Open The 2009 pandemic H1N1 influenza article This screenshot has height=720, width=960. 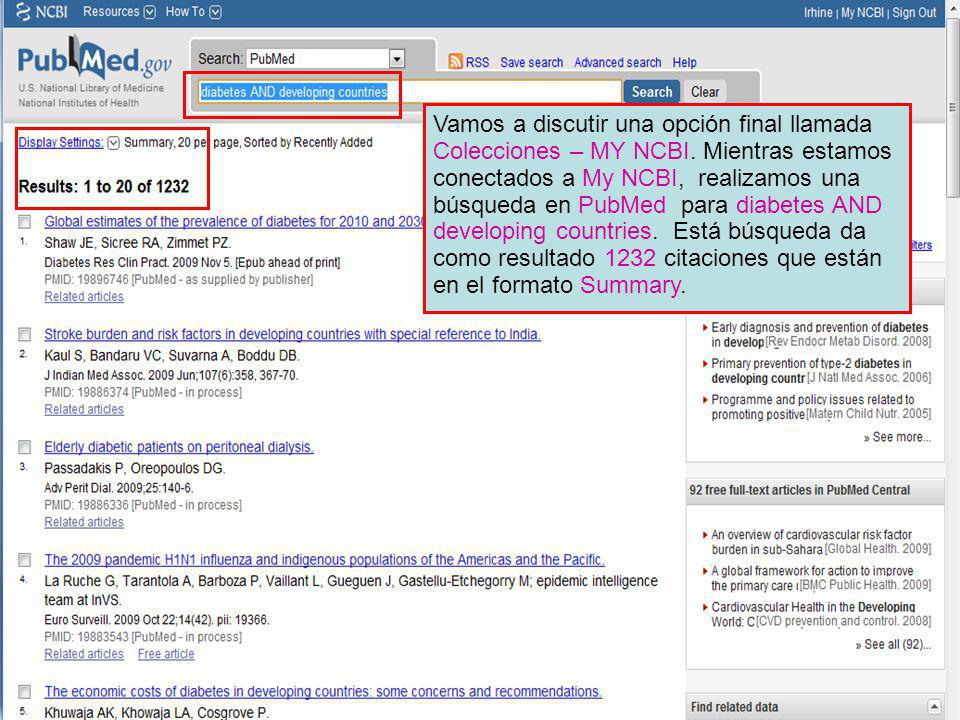[324, 560]
